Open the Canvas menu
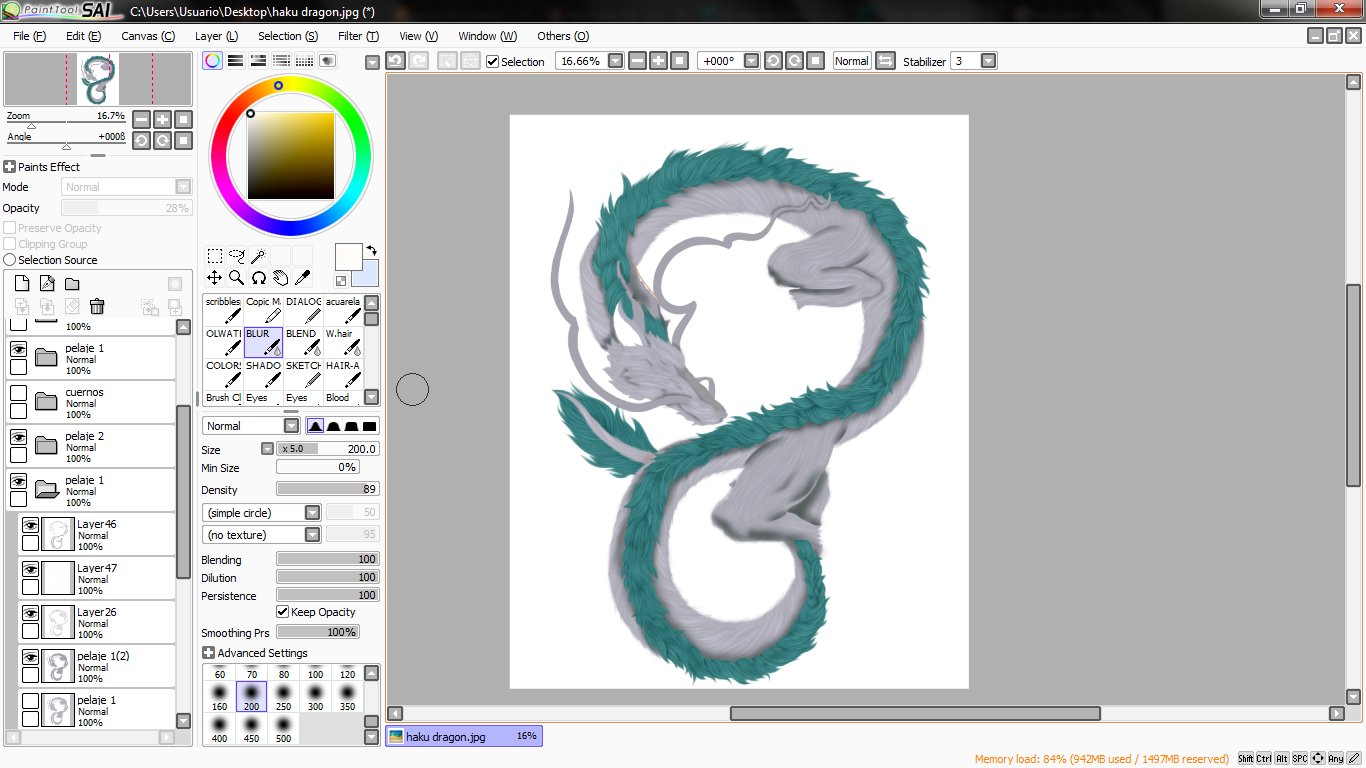Viewport: 1366px width, 768px height. click(x=148, y=36)
